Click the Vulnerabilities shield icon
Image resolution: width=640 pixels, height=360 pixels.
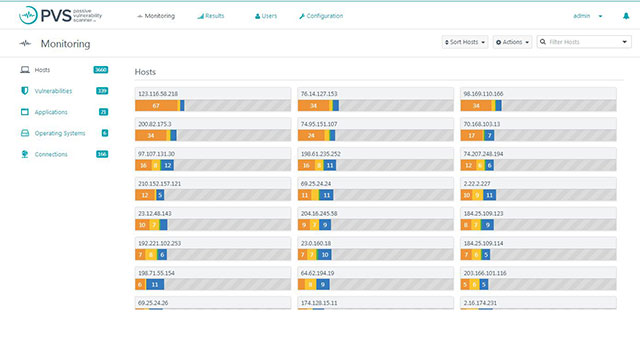click(x=25, y=91)
